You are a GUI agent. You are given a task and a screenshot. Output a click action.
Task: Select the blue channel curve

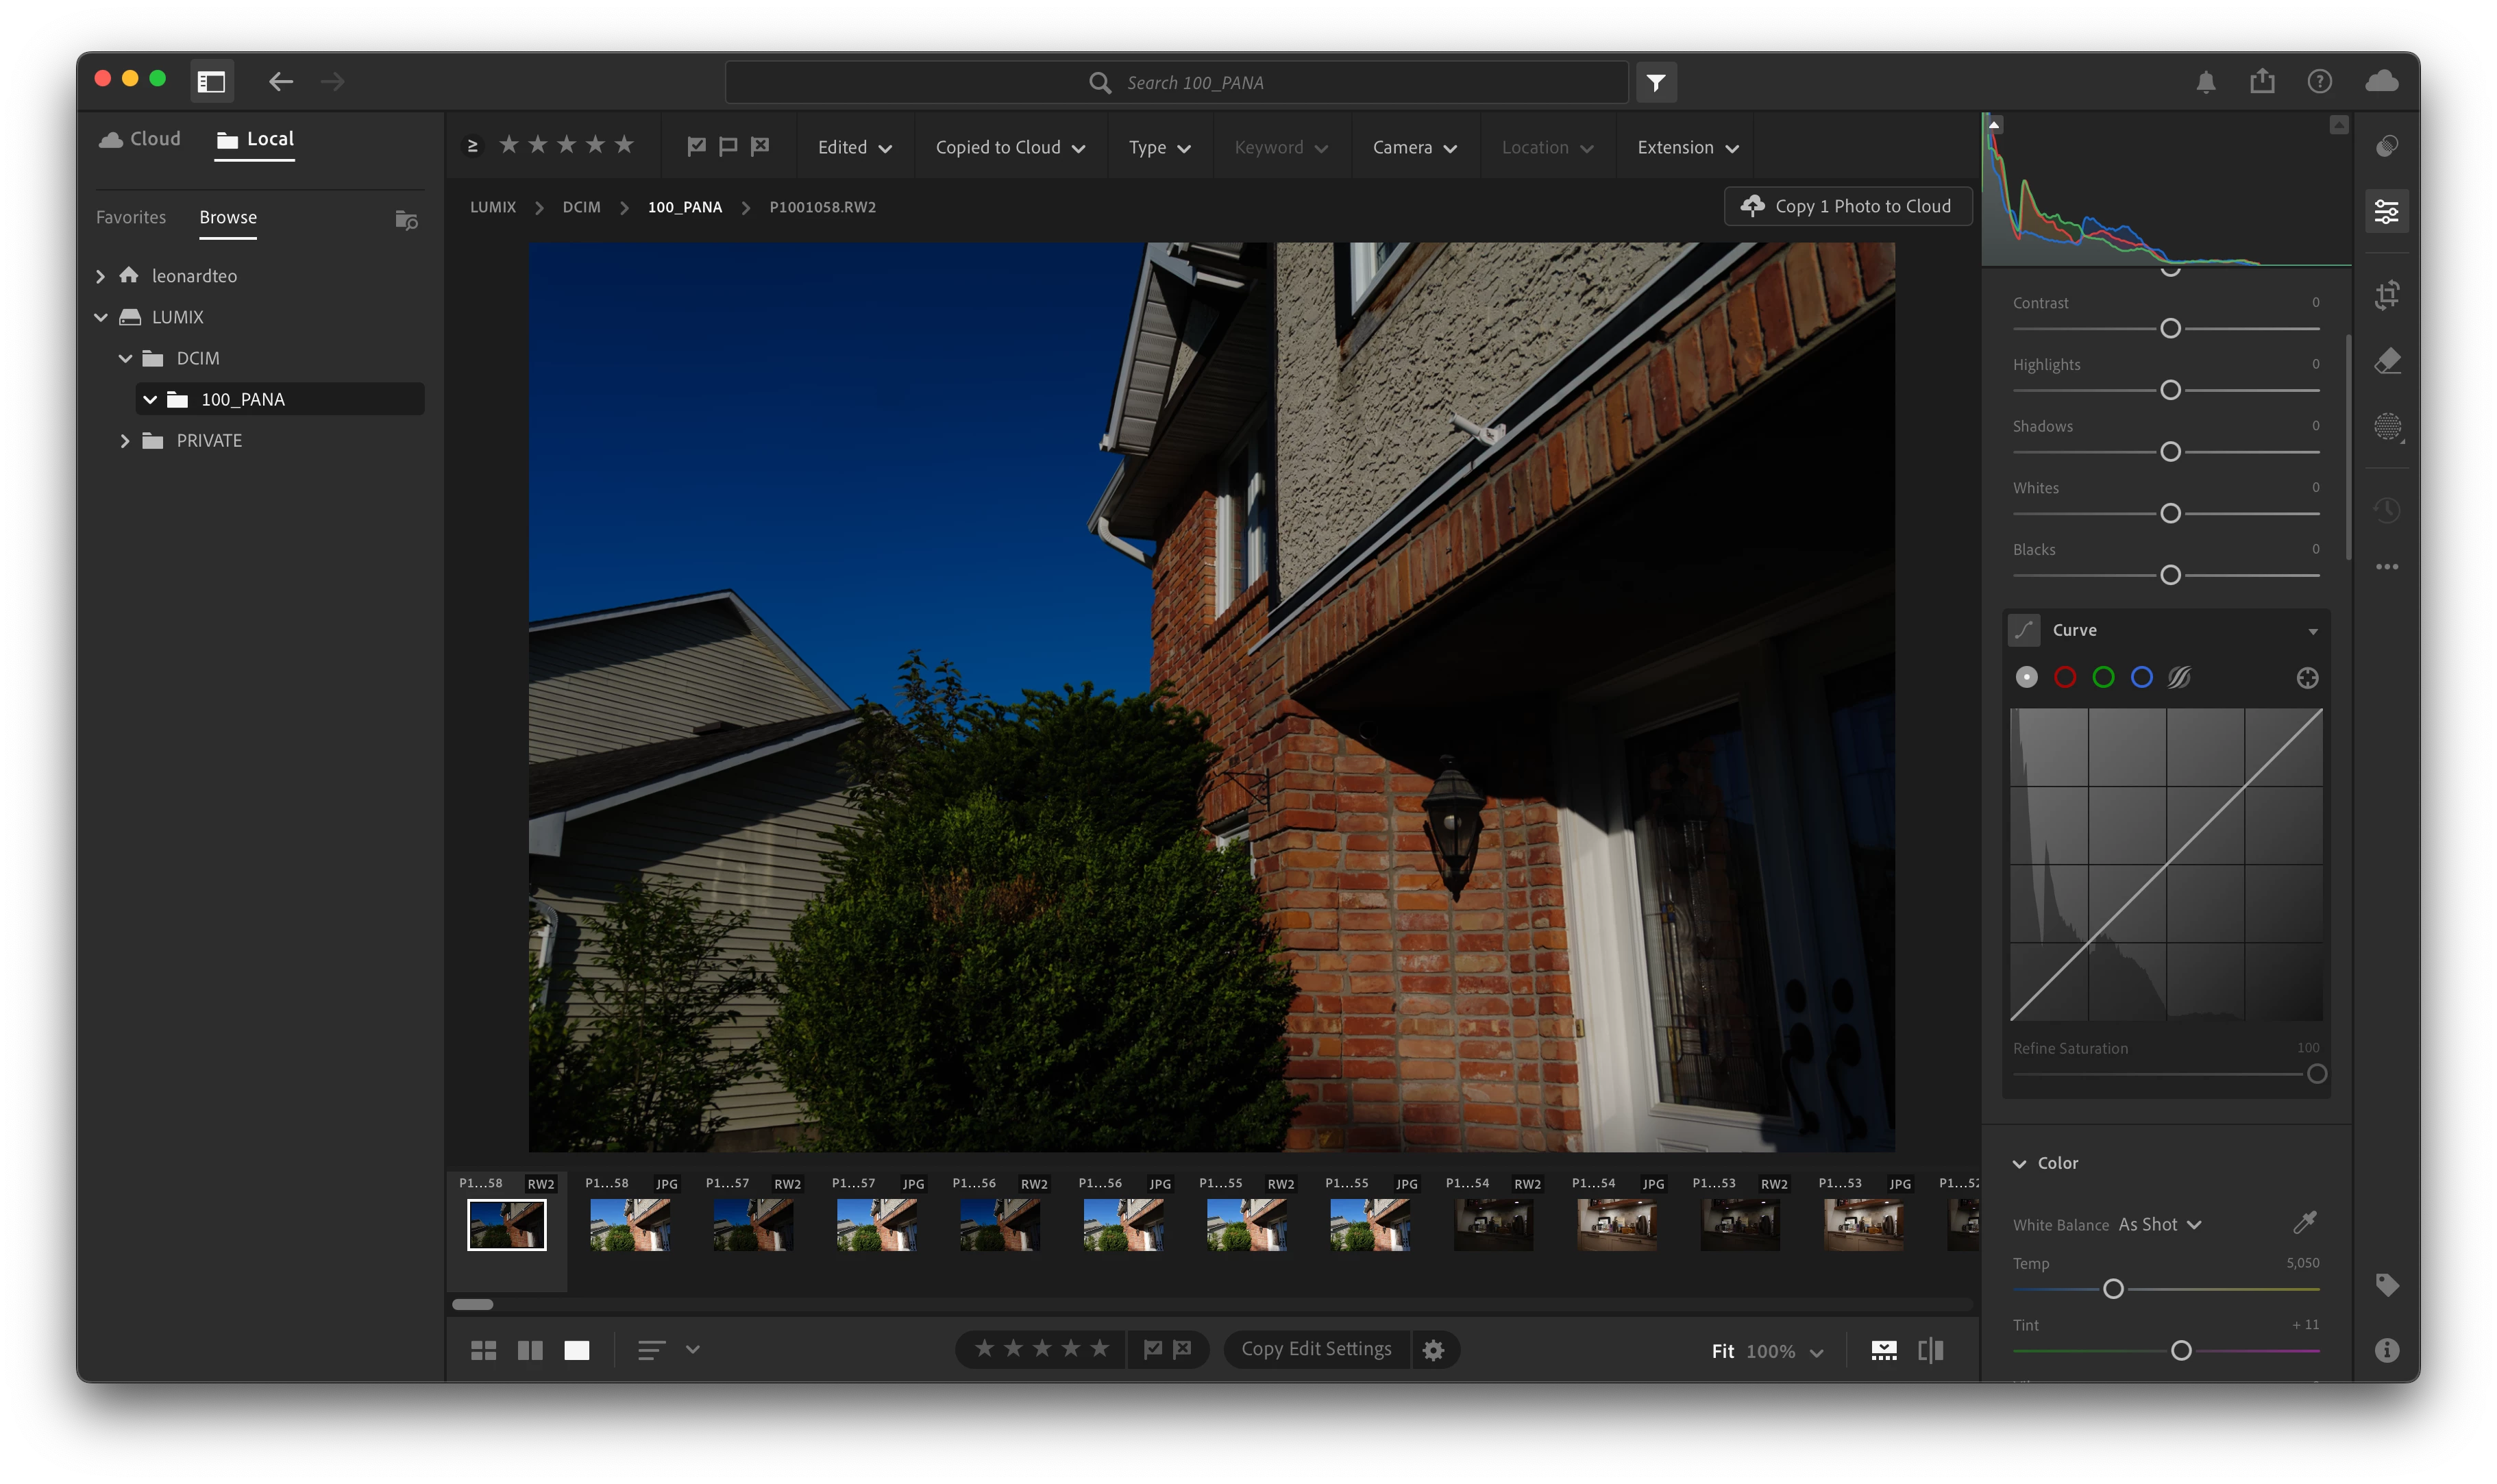tap(2141, 678)
